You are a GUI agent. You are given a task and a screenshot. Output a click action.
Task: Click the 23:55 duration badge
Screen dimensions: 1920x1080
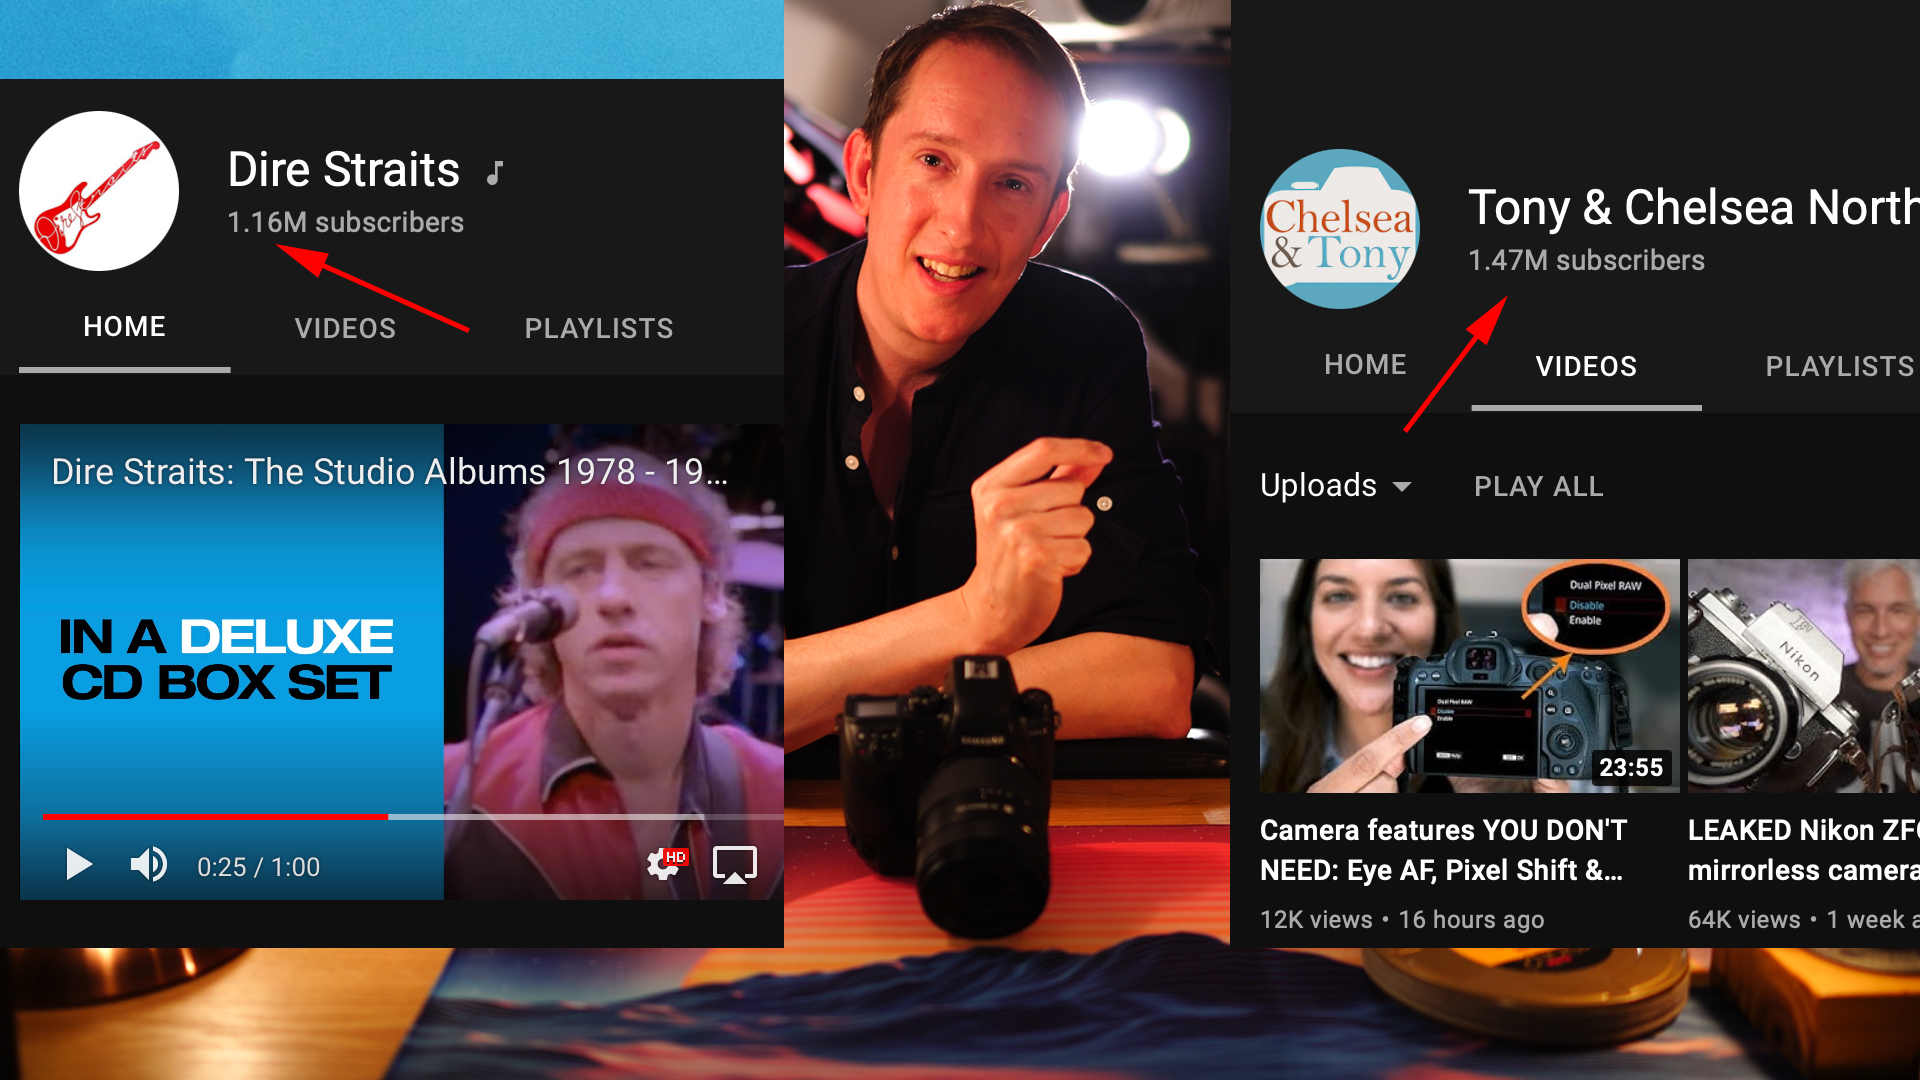1630,767
